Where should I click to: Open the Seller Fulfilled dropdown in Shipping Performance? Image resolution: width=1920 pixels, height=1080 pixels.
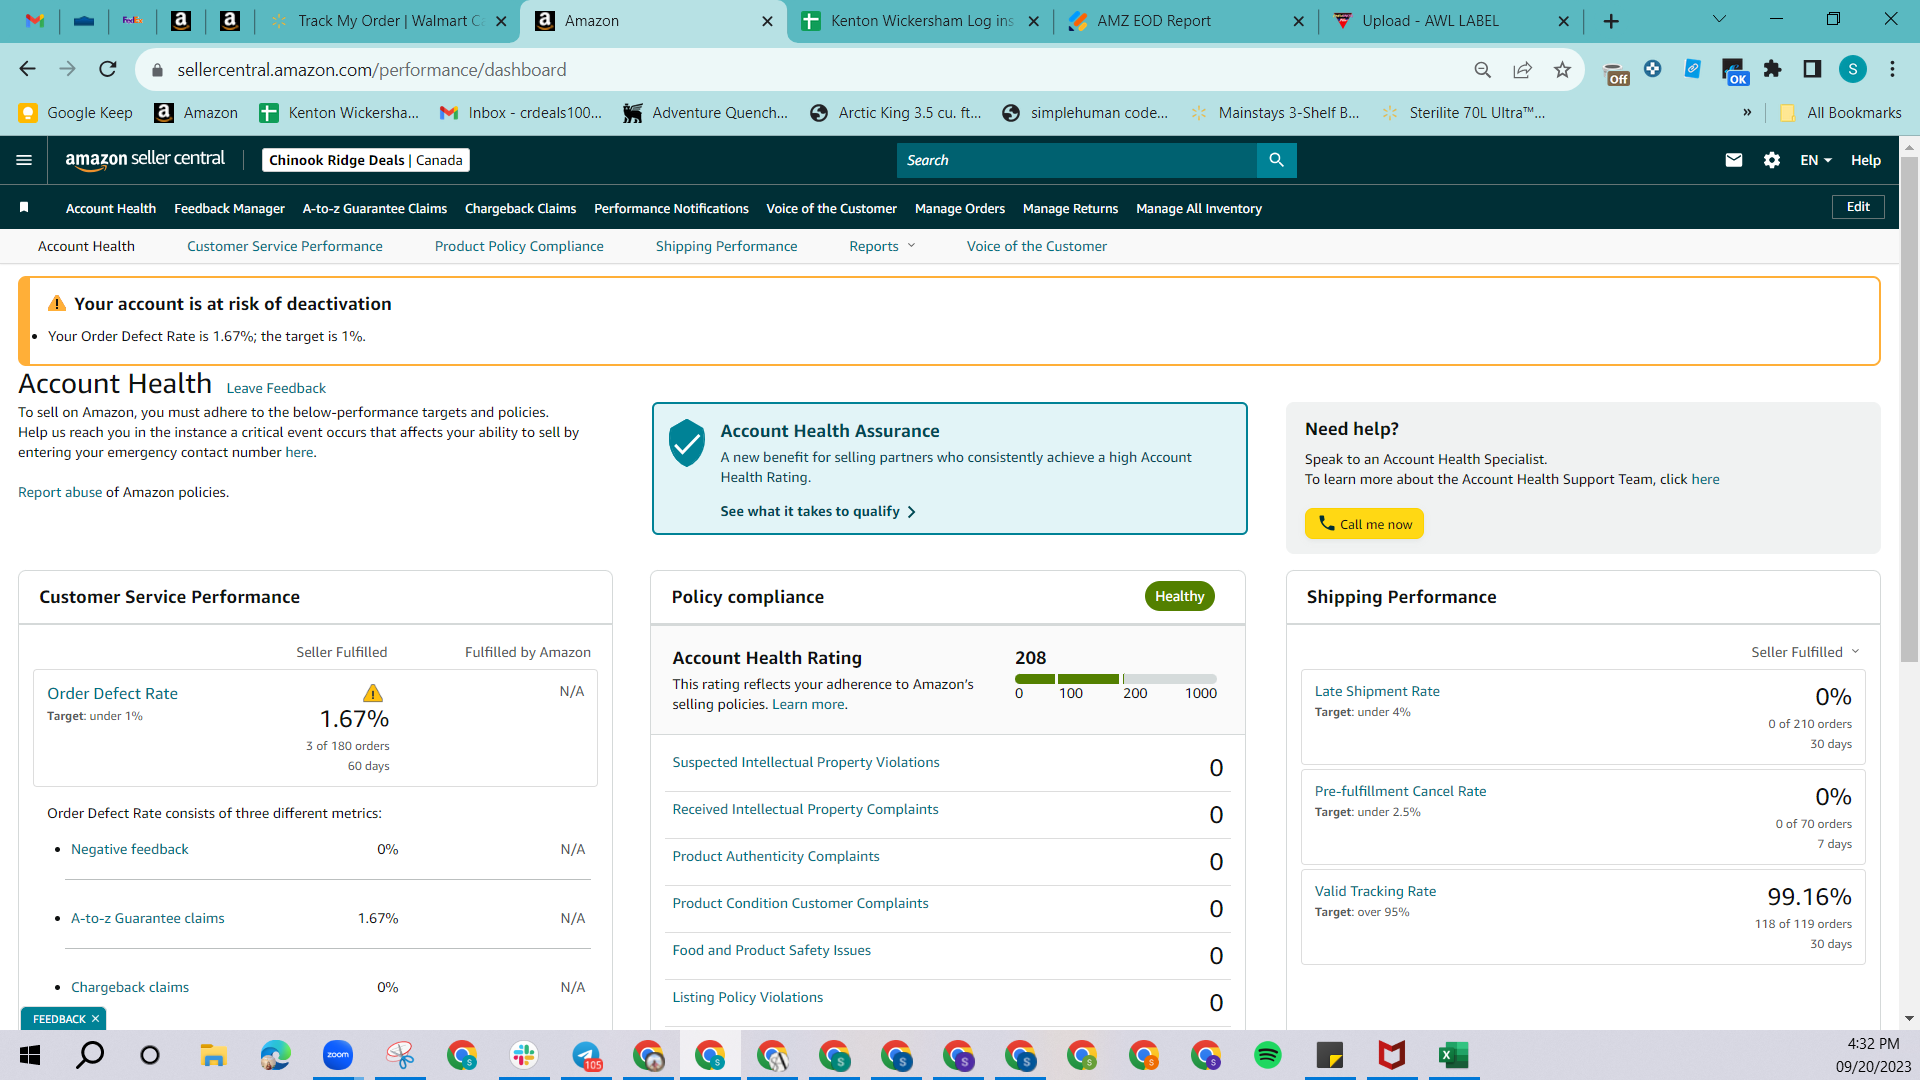(x=1805, y=652)
